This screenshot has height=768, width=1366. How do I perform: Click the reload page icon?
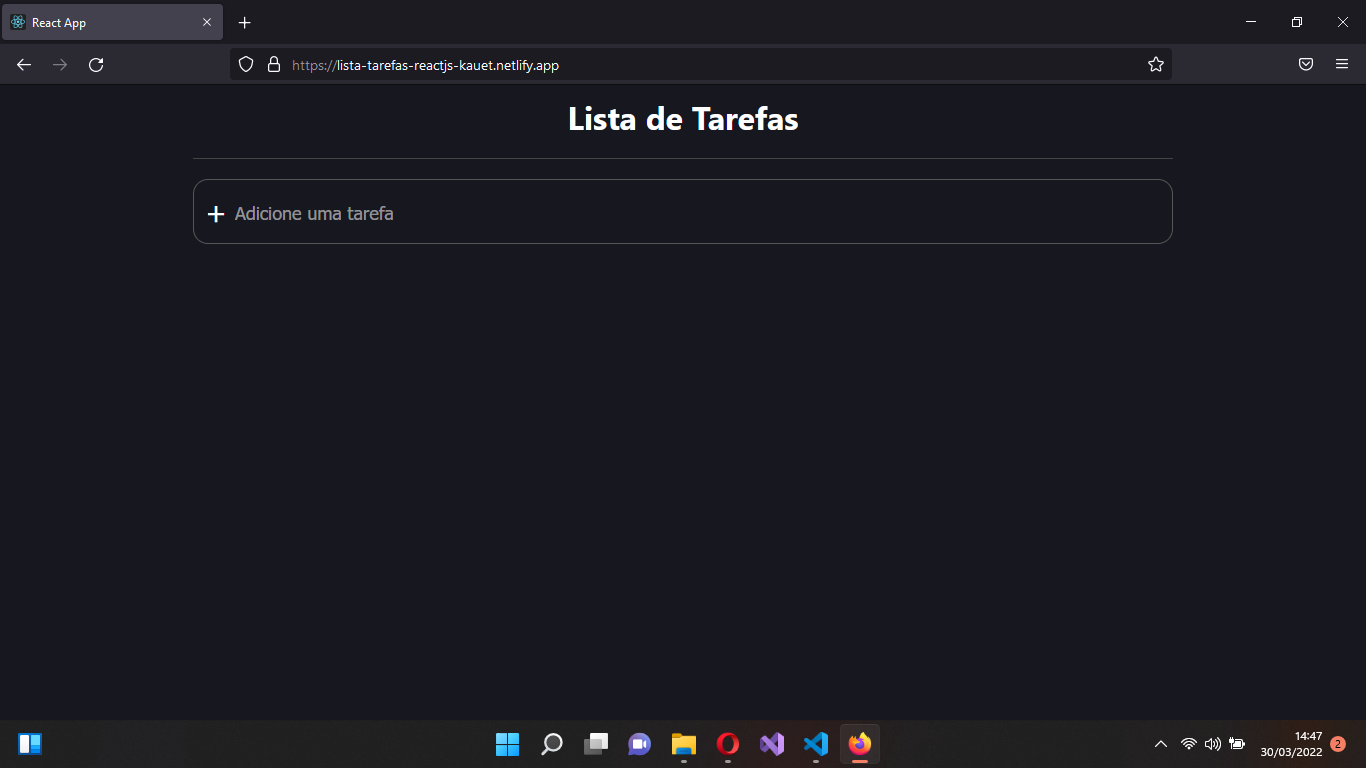[x=96, y=64]
